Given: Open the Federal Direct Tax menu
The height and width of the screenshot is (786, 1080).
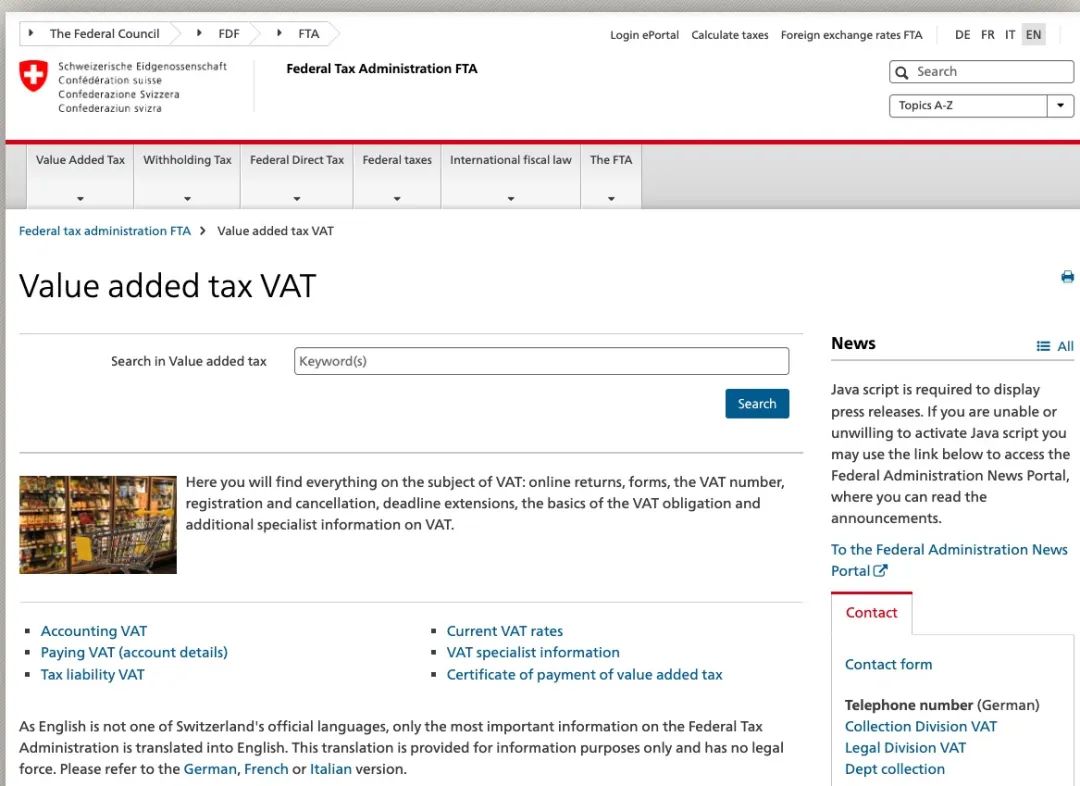Looking at the screenshot, I should click(x=296, y=175).
